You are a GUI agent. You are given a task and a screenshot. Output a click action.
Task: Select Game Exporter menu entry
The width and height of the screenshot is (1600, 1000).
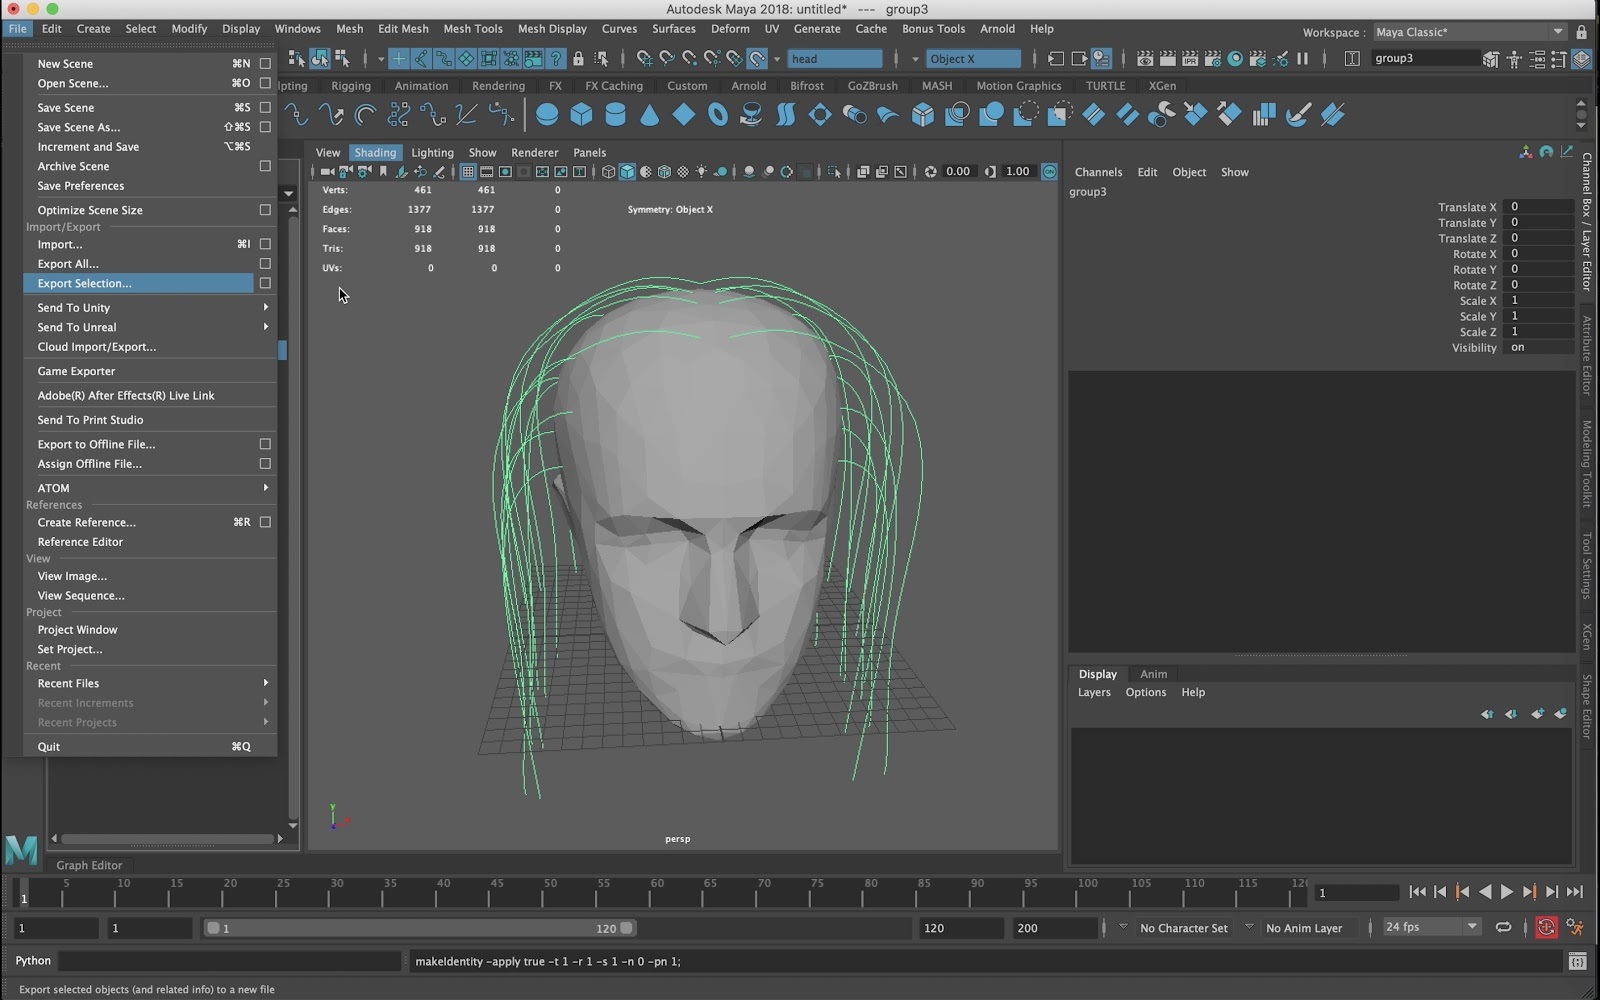[x=76, y=371]
